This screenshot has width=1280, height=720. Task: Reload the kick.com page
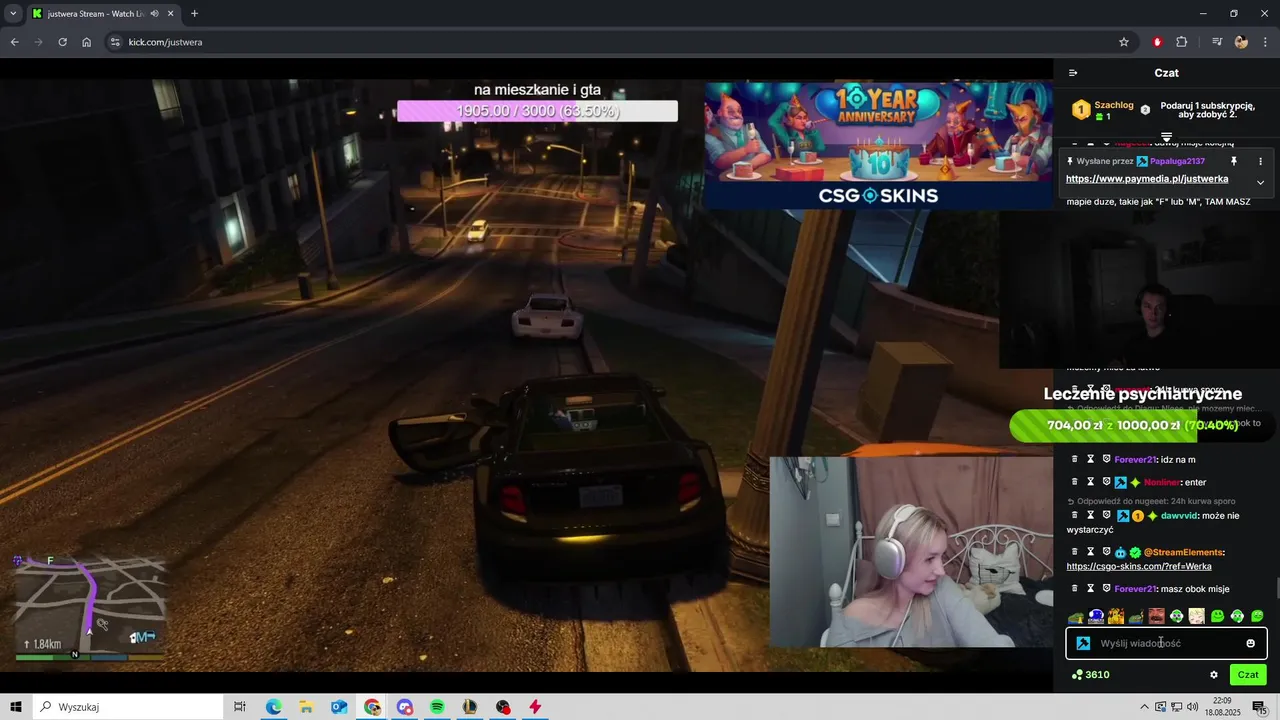click(62, 42)
